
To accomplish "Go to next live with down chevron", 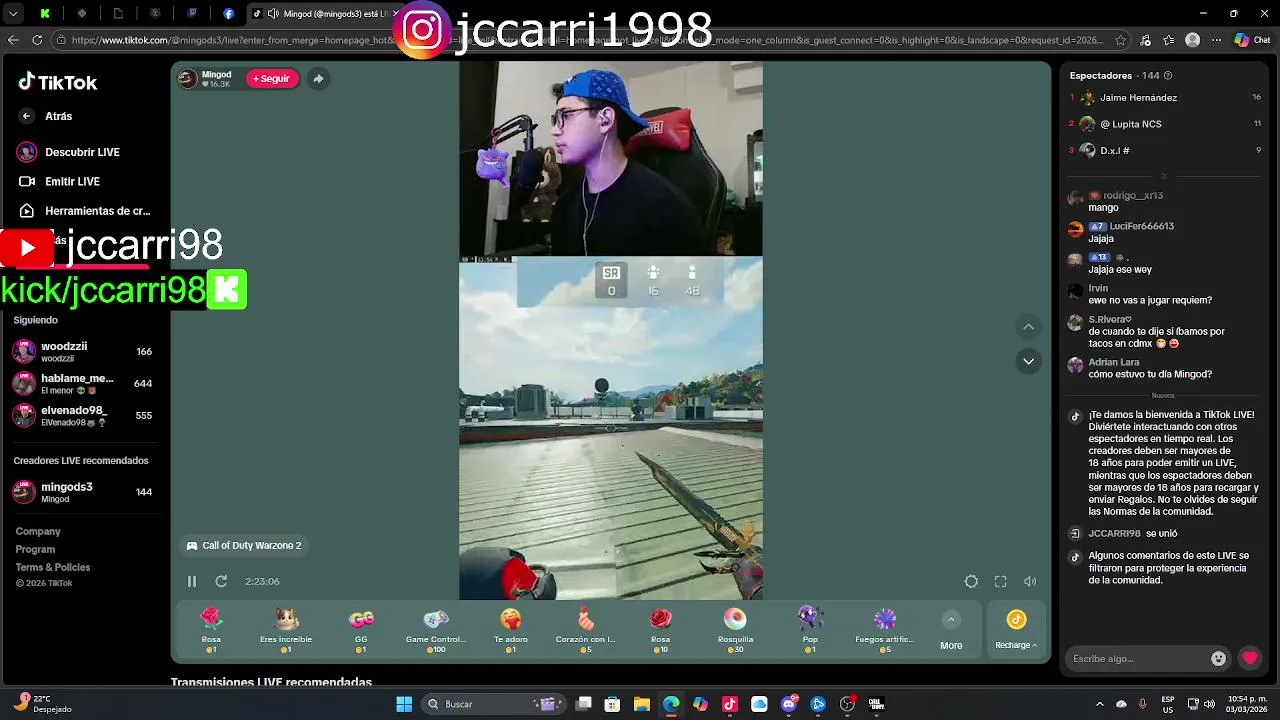I will (x=1028, y=361).
